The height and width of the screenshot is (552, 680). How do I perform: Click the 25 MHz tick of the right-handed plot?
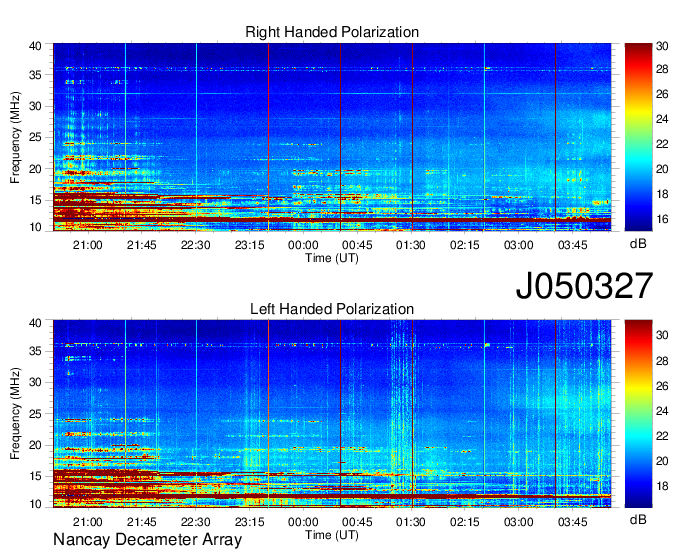tap(36, 137)
